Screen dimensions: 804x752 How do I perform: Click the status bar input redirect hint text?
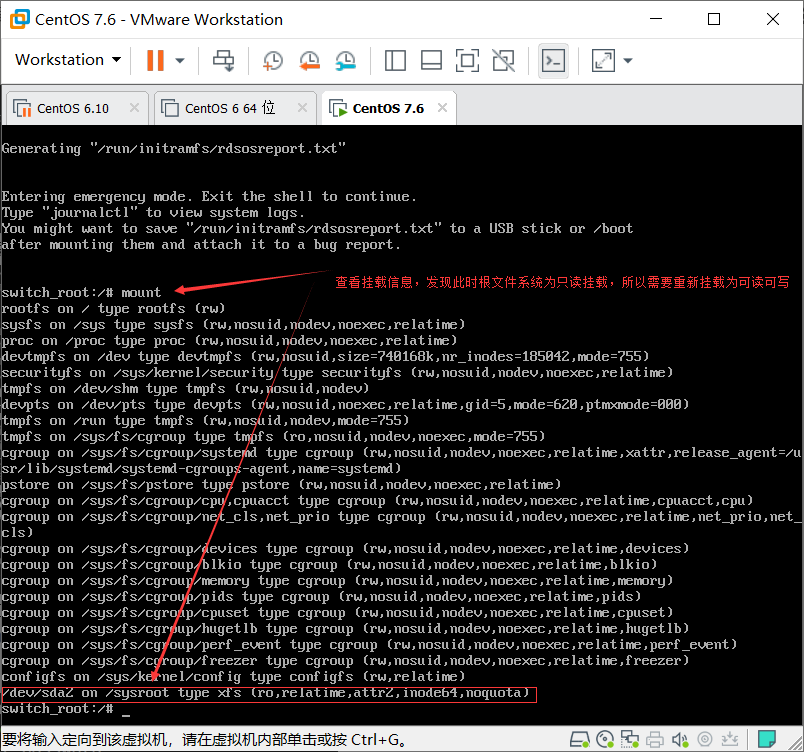pyautogui.click(x=205, y=739)
